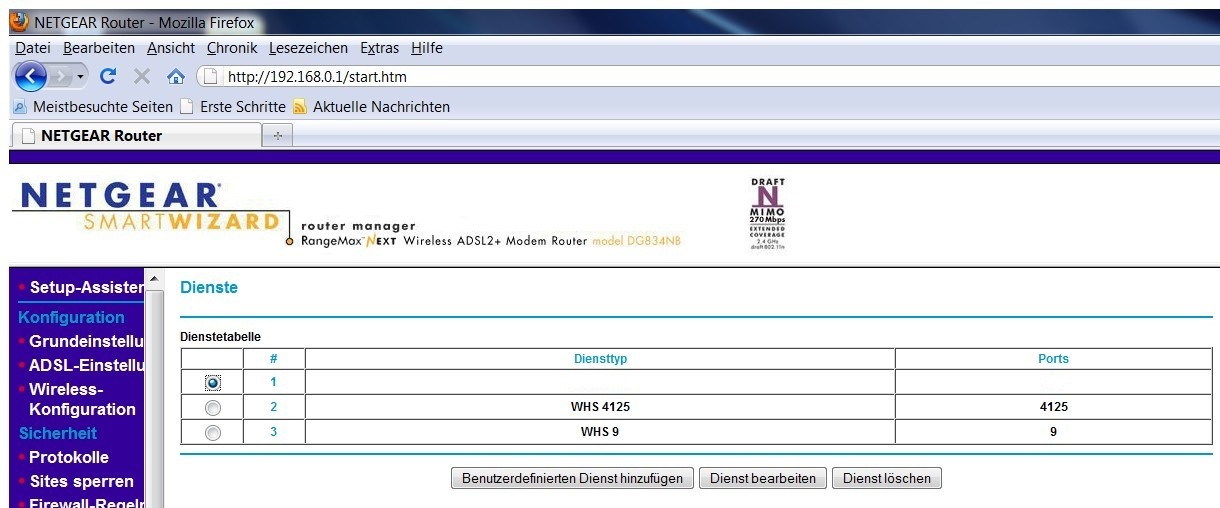The height and width of the screenshot is (508, 1220).
Task: Click the sidebar vertical scrollbar track
Action: click(154, 398)
